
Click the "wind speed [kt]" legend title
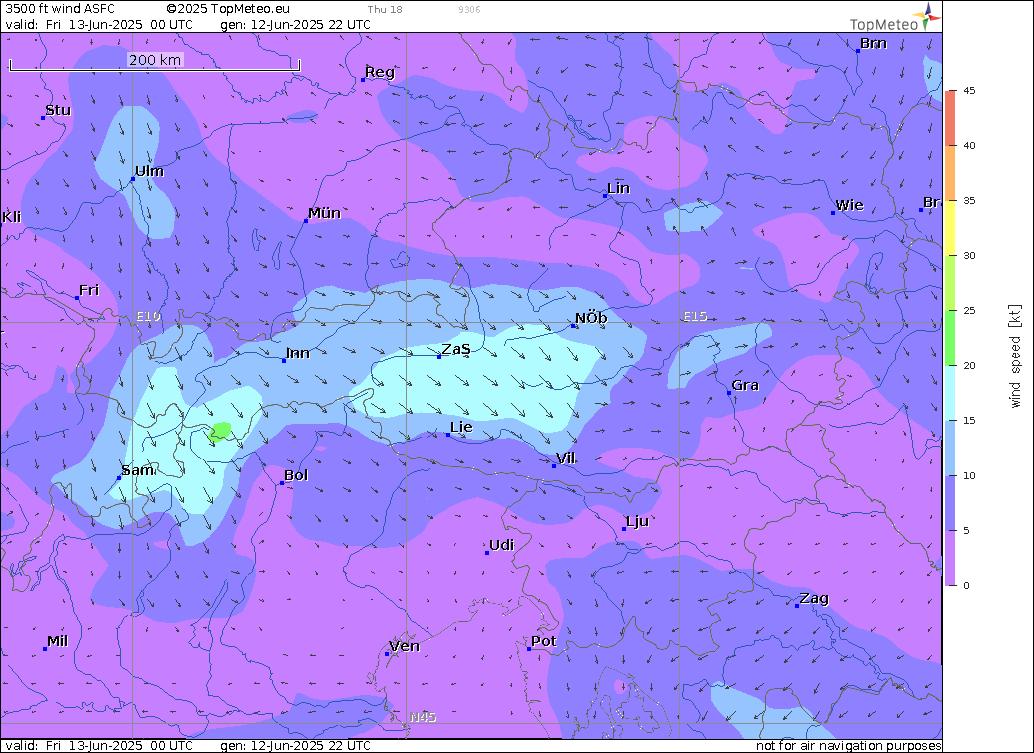1014,356
